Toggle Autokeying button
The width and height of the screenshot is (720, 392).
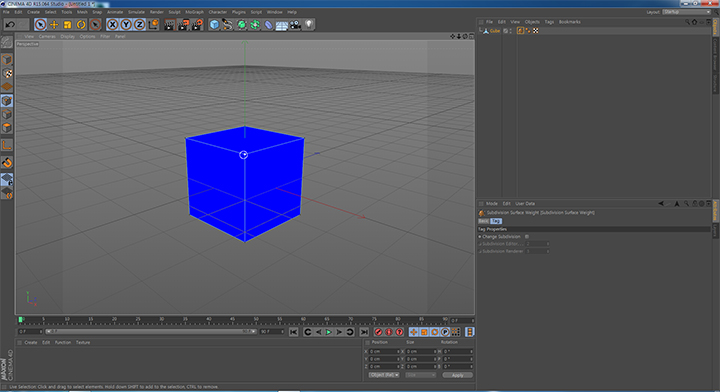[388, 332]
